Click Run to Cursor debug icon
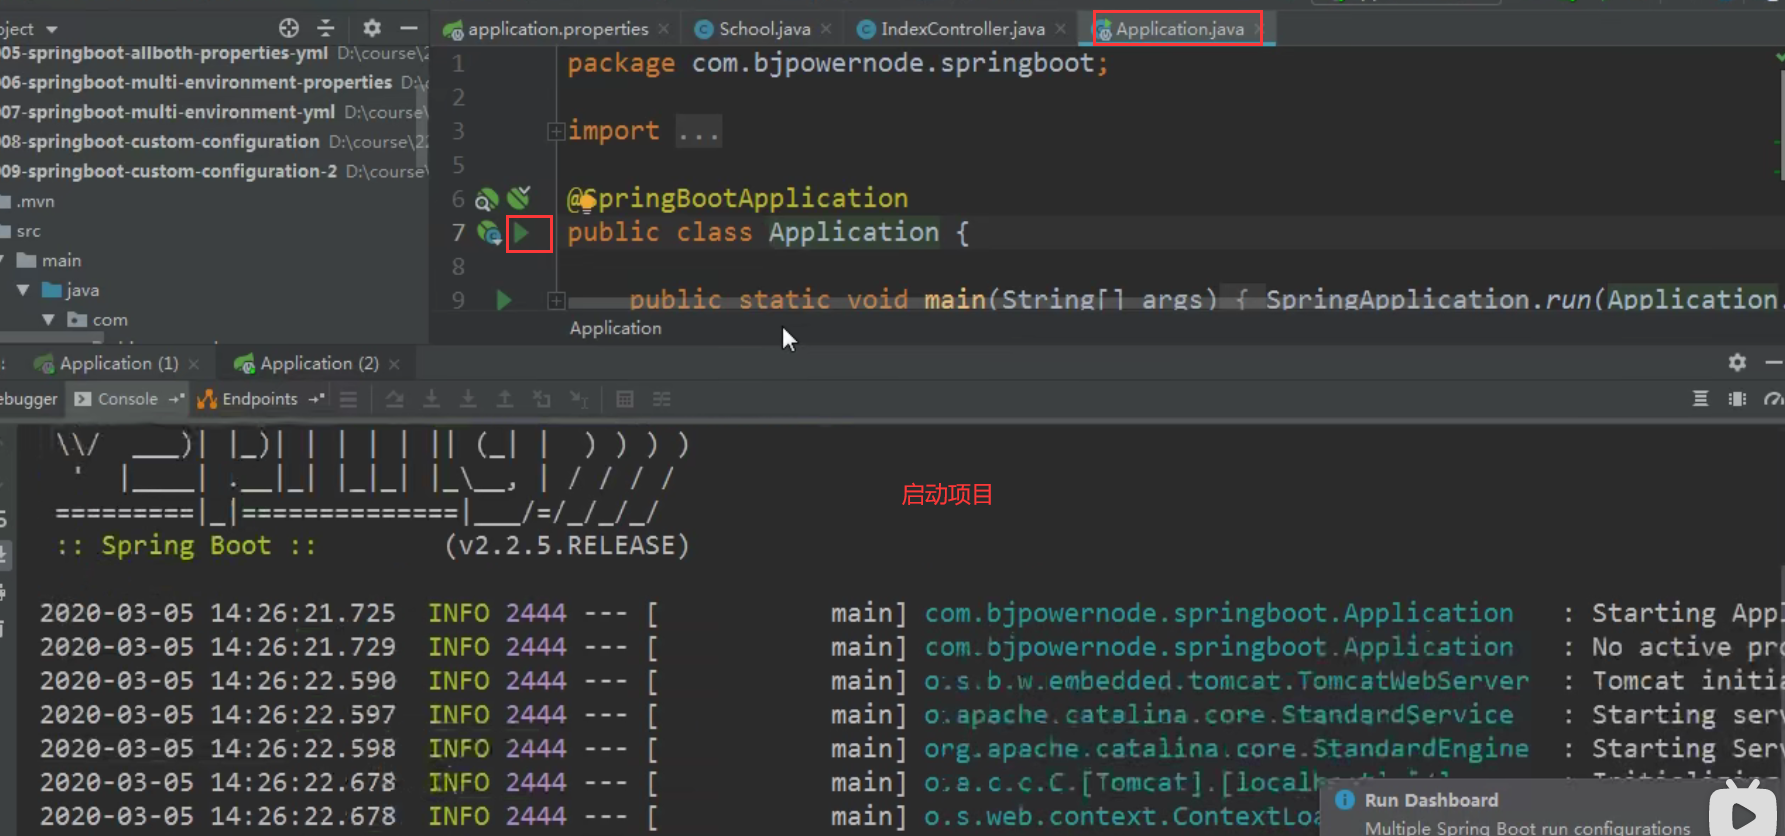Image resolution: width=1785 pixels, height=836 pixels. (578, 399)
